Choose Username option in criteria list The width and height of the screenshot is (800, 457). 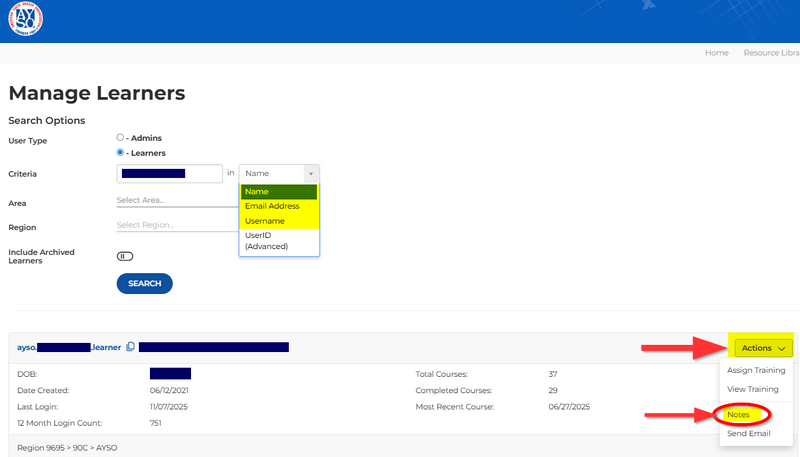pyautogui.click(x=278, y=221)
